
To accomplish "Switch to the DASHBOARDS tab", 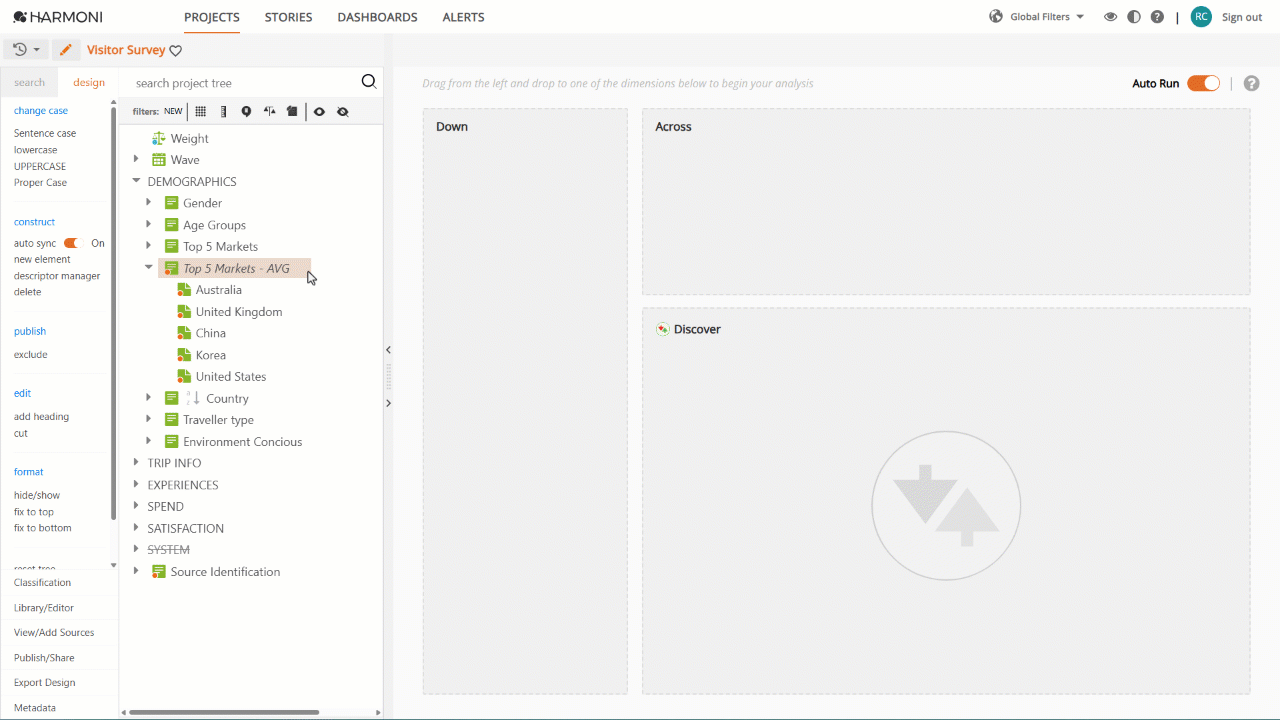I will pos(377,17).
